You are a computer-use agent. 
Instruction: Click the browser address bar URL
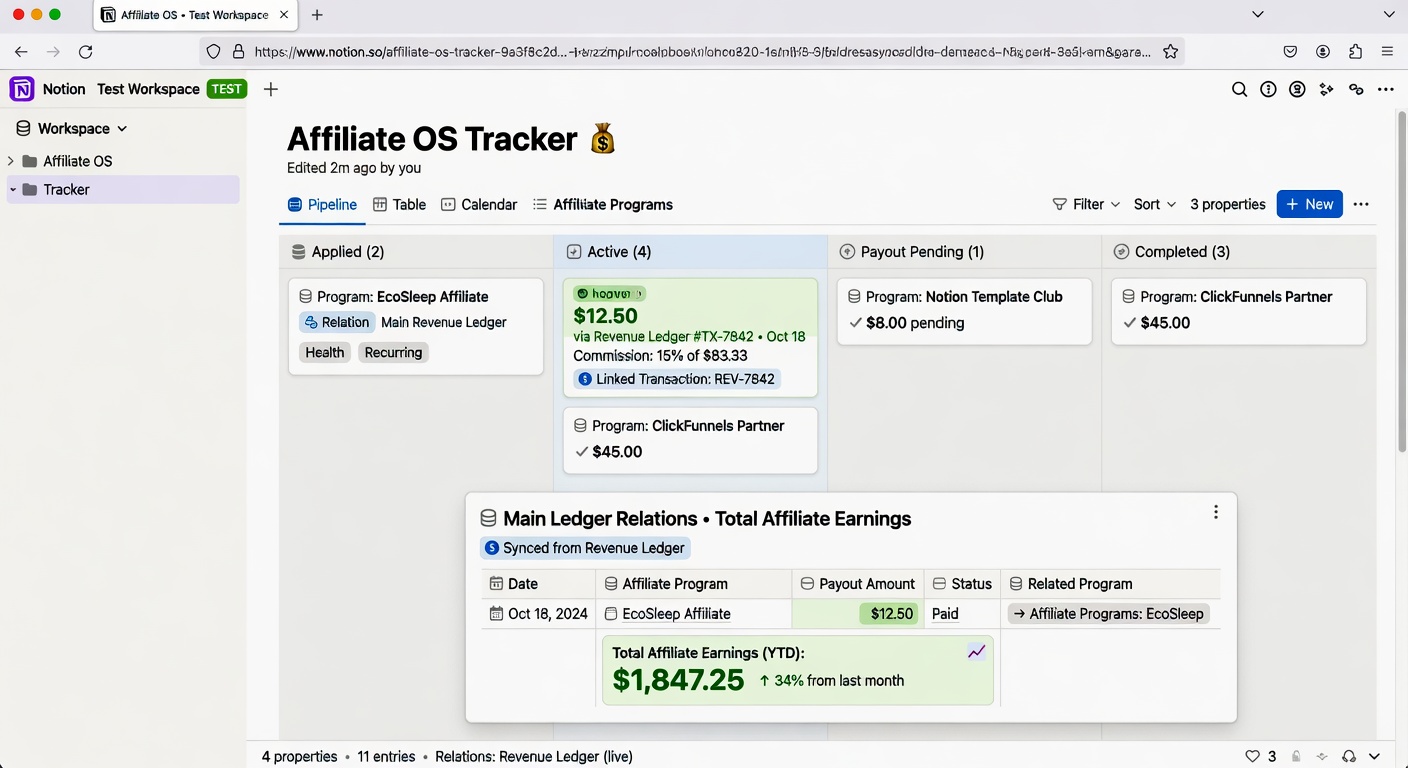pyautogui.click(x=702, y=52)
